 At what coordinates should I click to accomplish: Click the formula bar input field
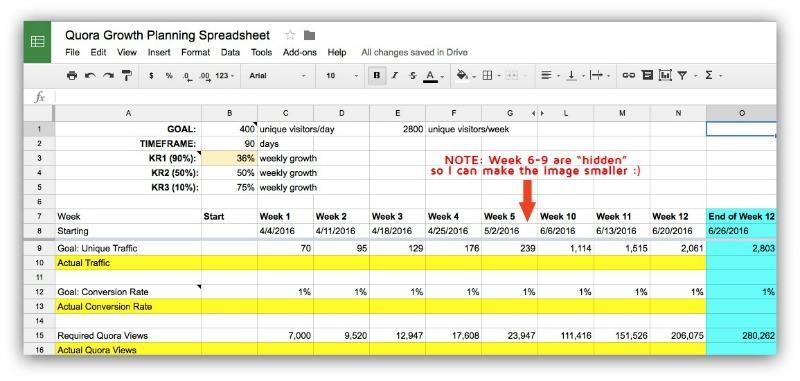pyautogui.click(x=415, y=97)
